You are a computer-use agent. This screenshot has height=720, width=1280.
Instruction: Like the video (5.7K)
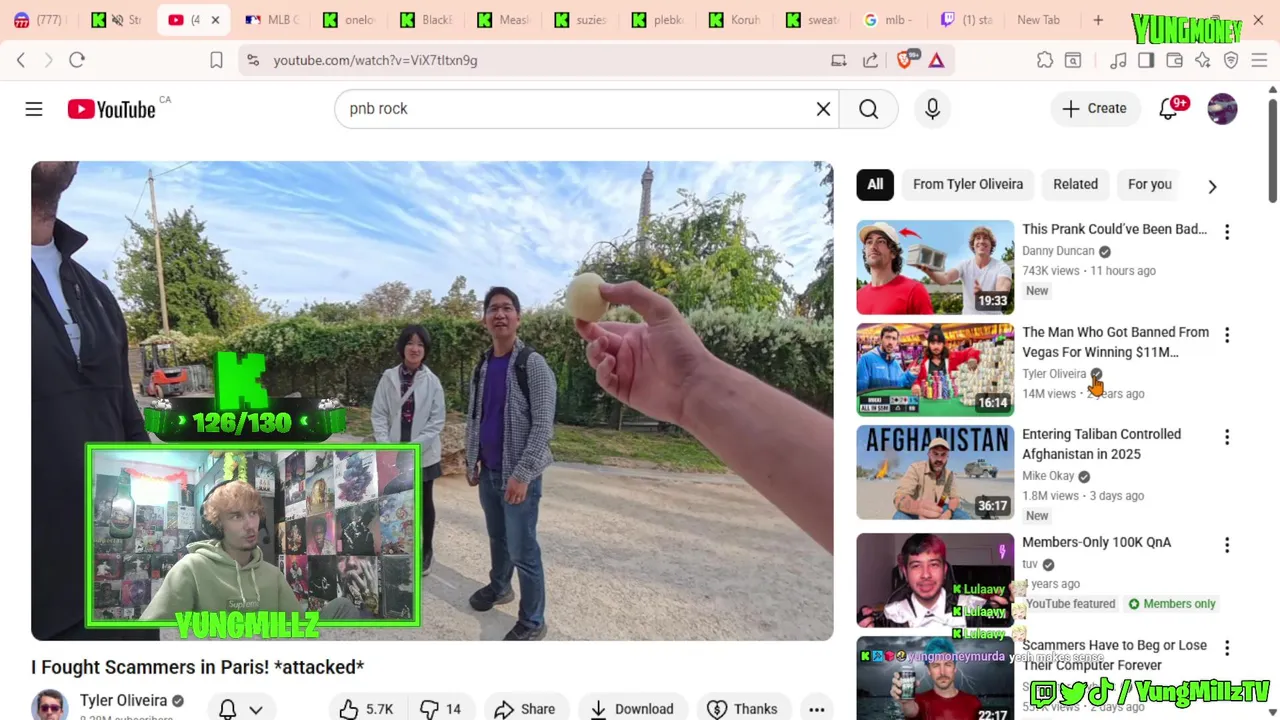pyautogui.click(x=366, y=709)
